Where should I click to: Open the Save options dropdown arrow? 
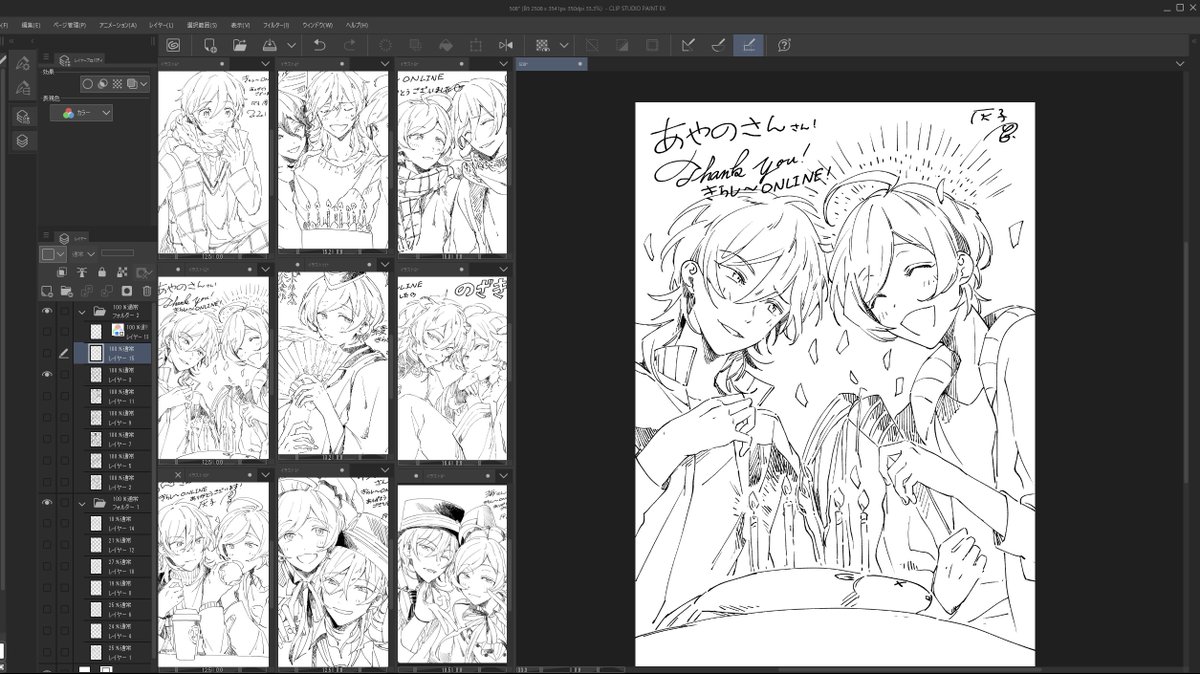tap(292, 45)
